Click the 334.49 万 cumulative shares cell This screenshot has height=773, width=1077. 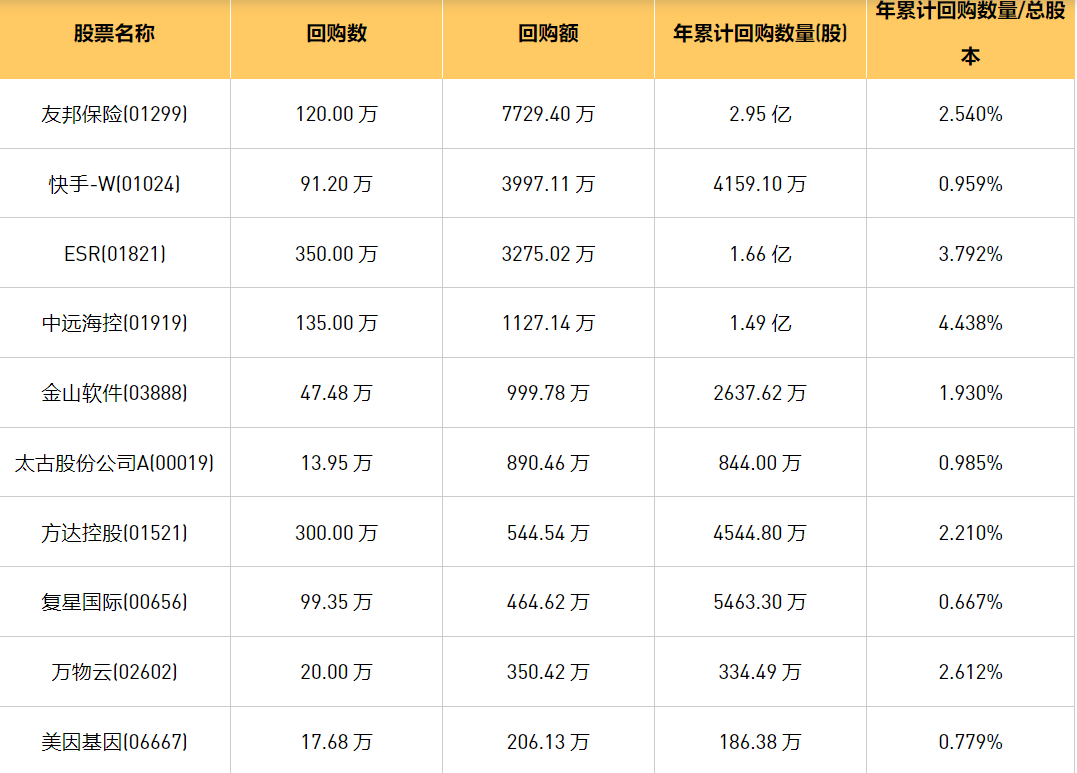tap(760, 673)
